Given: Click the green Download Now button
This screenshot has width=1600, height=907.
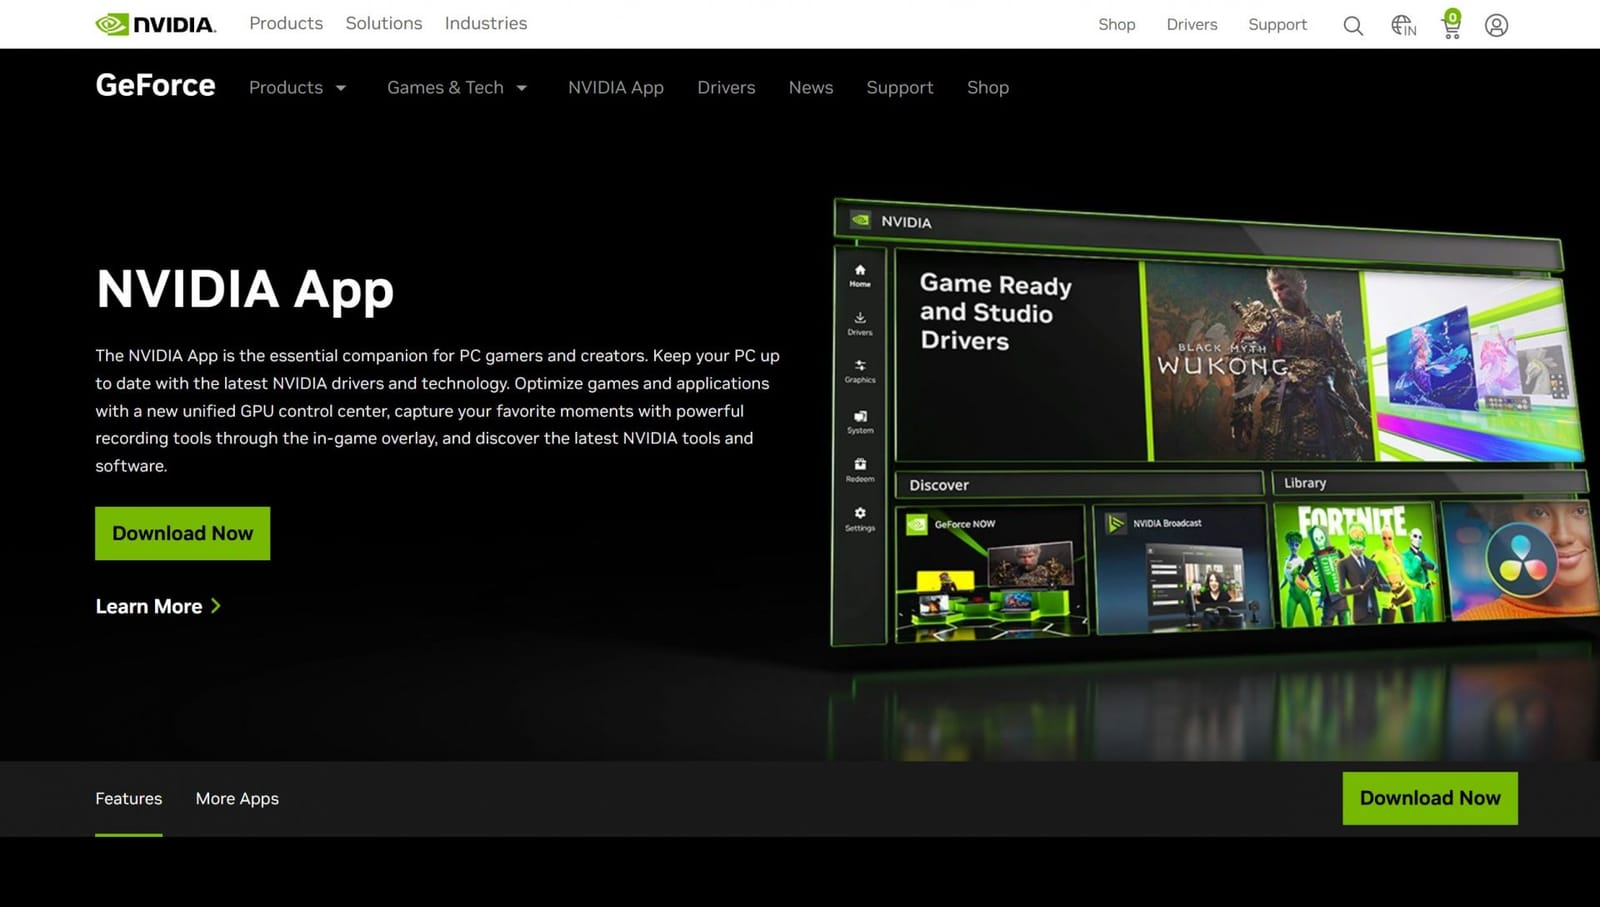Looking at the screenshot, I should pos(182,533).
